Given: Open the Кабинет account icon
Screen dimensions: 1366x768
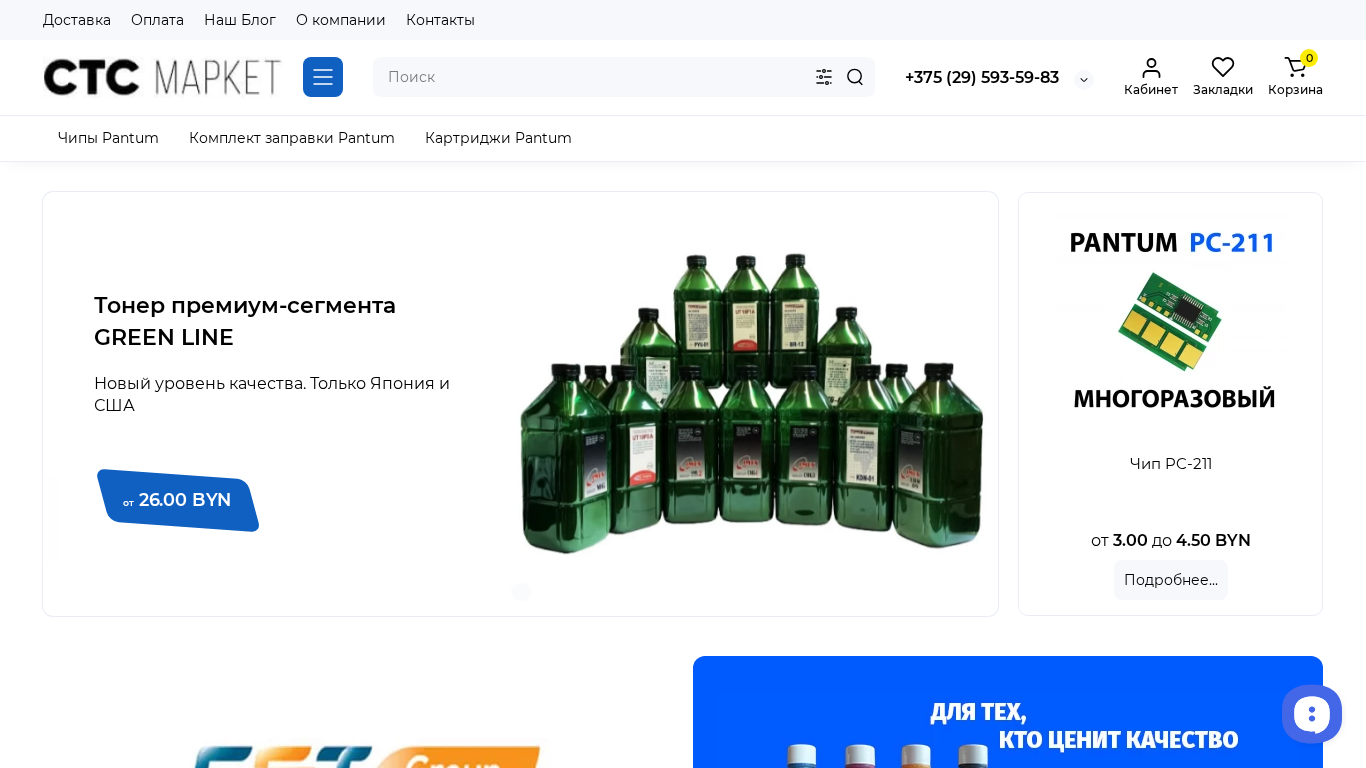Looking at the screenshot, I should 1151,77.
